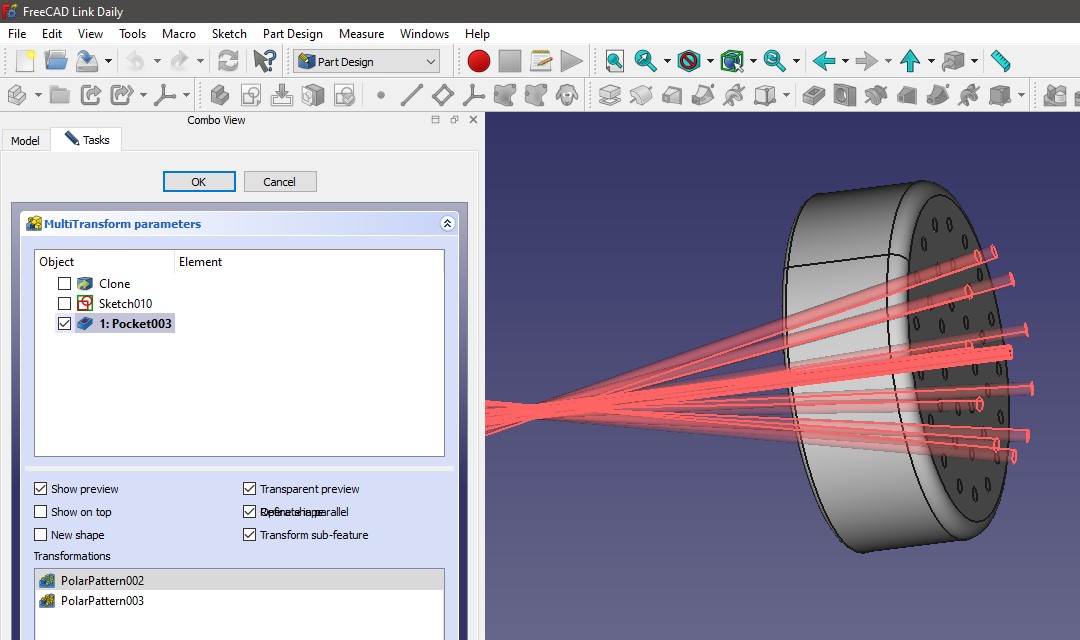Screen dimensions: 1080x640
Task: Enable the New shape checkbox
Action: pyautogui.click(x=41, y=535)
